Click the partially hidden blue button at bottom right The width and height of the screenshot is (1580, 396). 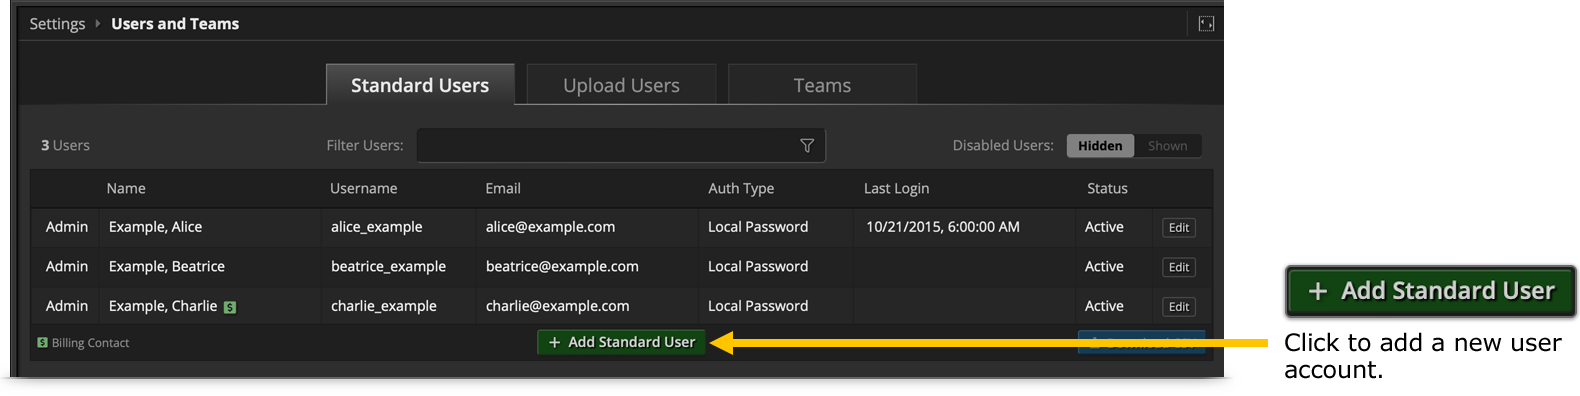(1141, 342)
